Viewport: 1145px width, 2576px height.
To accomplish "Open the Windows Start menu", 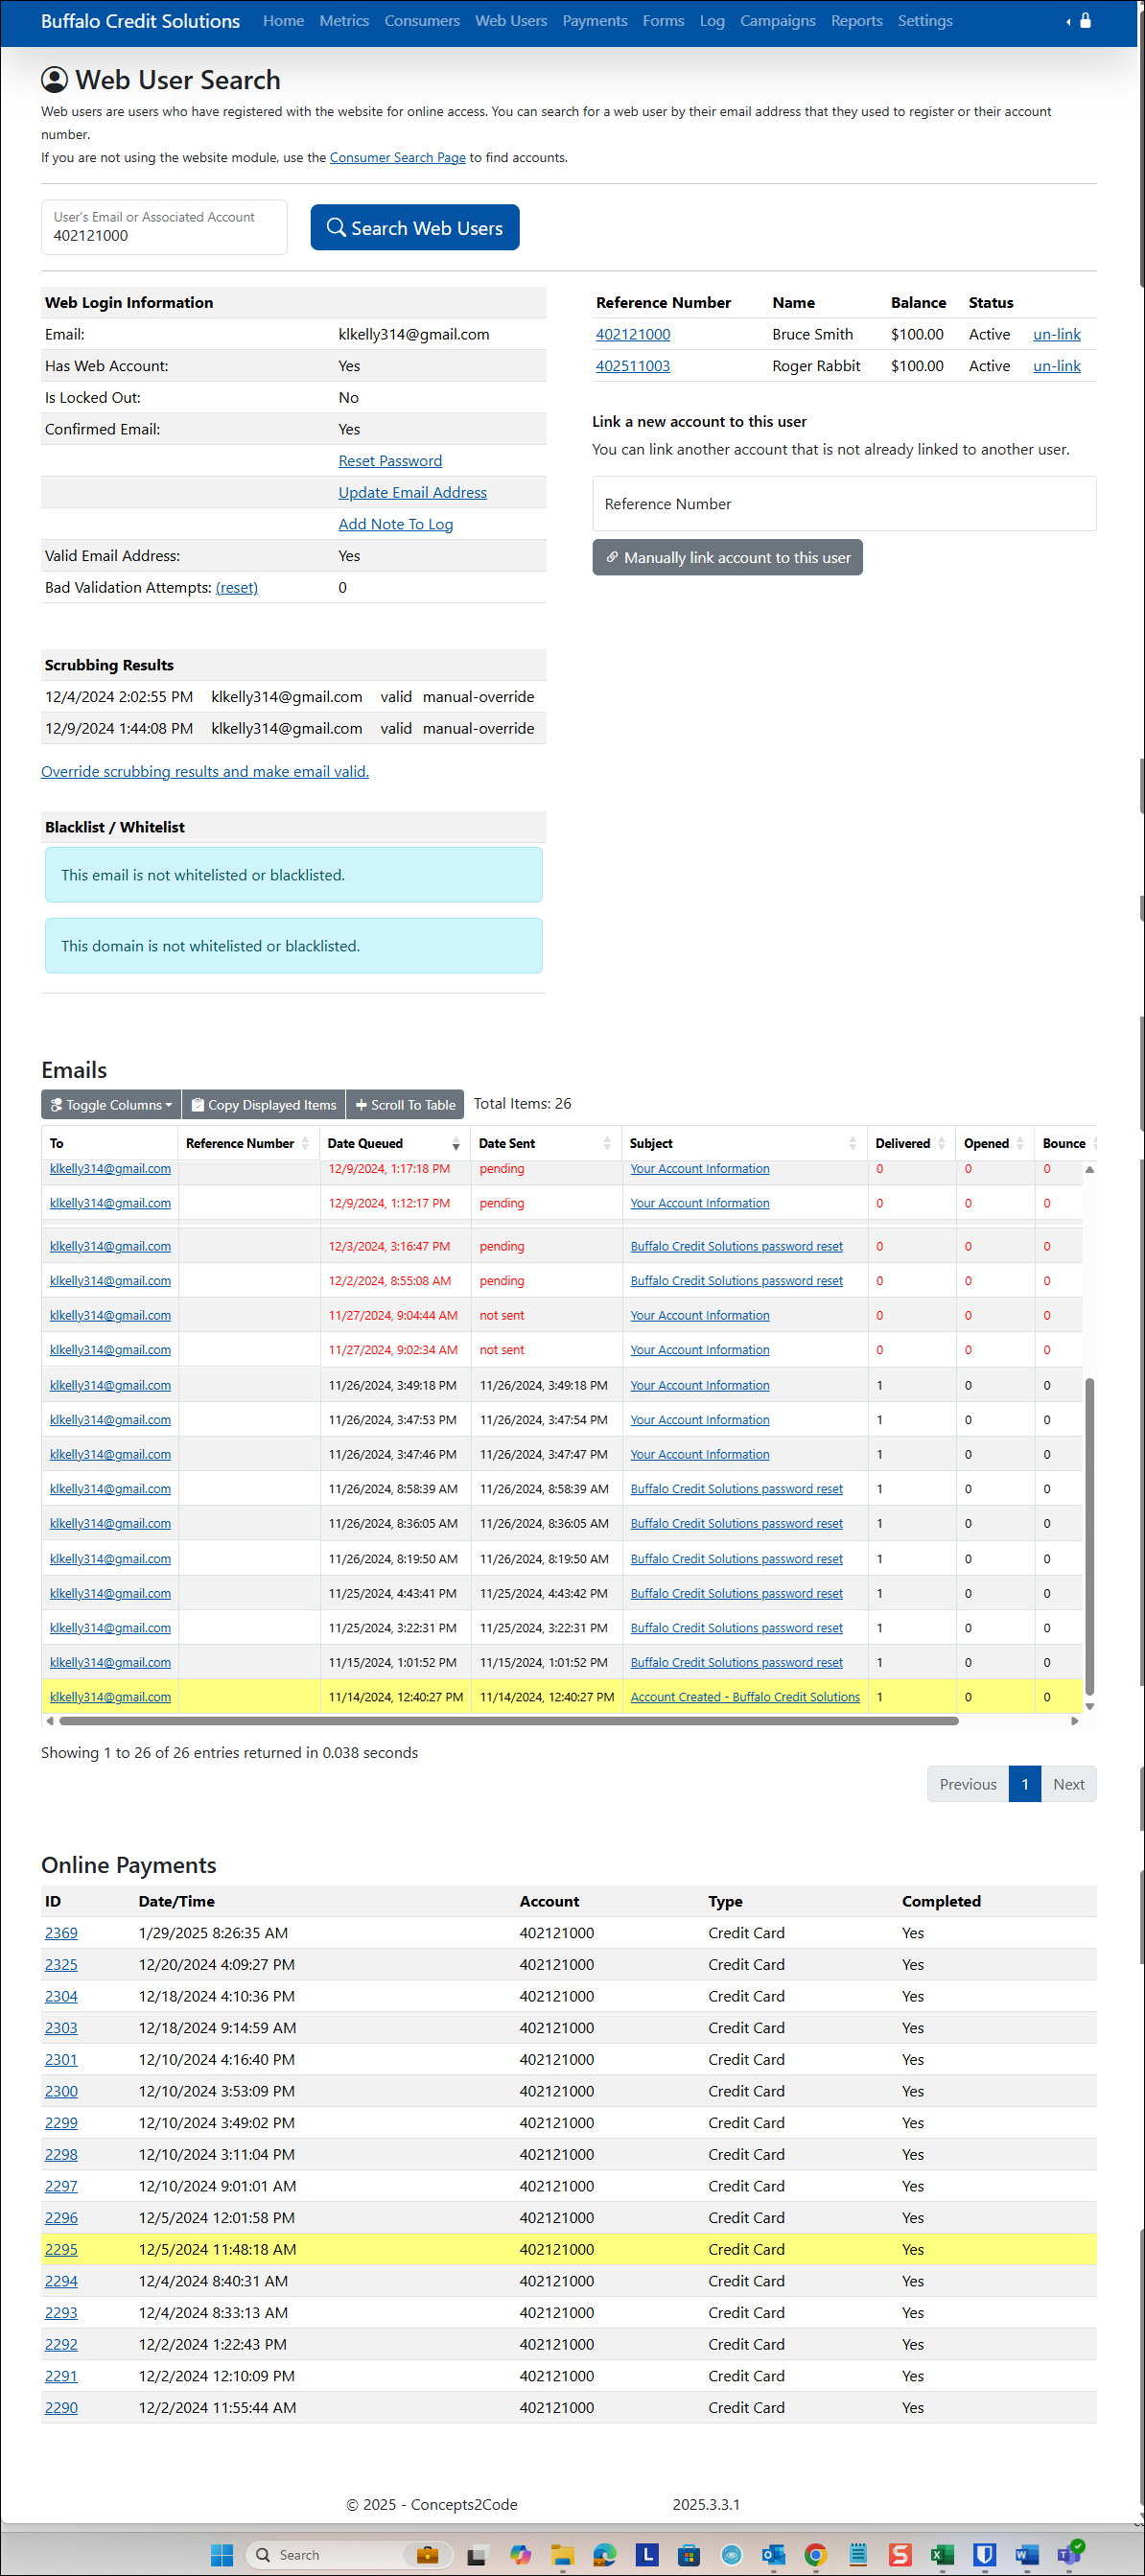I will coord(222,2555).
